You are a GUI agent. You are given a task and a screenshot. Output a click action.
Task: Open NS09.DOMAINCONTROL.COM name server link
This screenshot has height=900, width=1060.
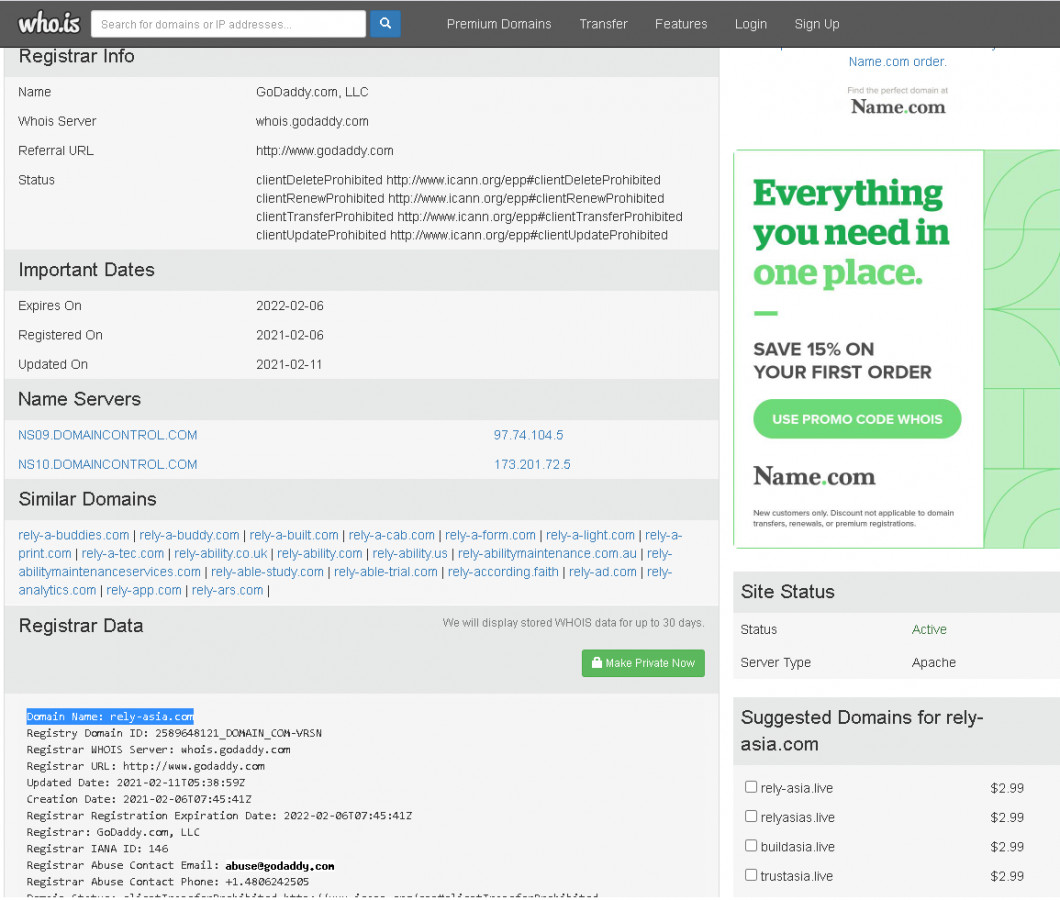[x=107, y=435]
